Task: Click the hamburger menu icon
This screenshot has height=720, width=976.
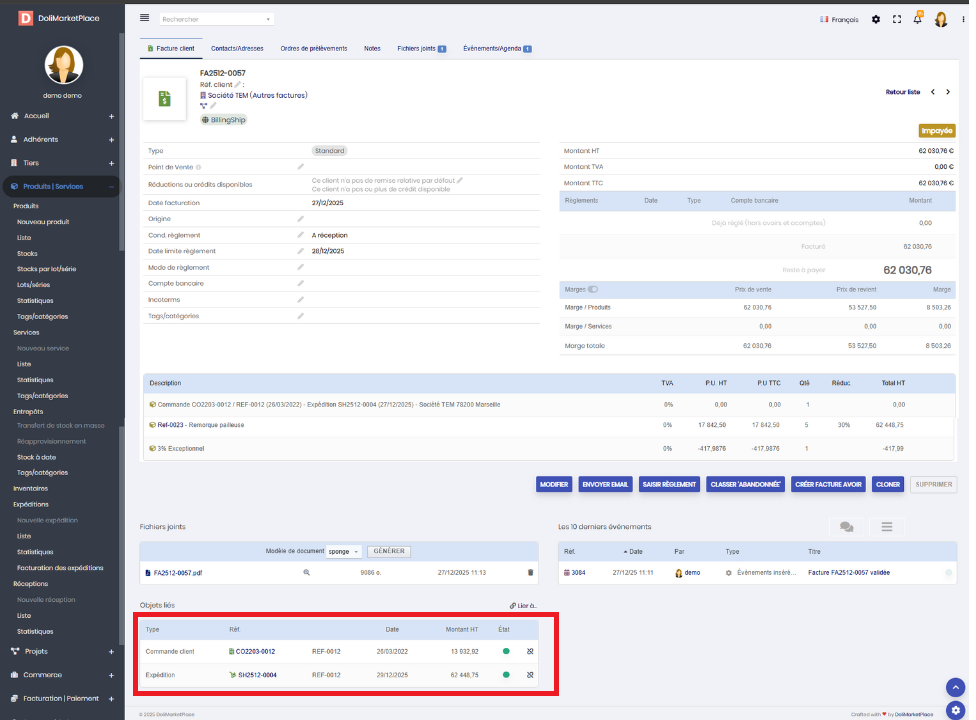Action: [x=144, y=18]
